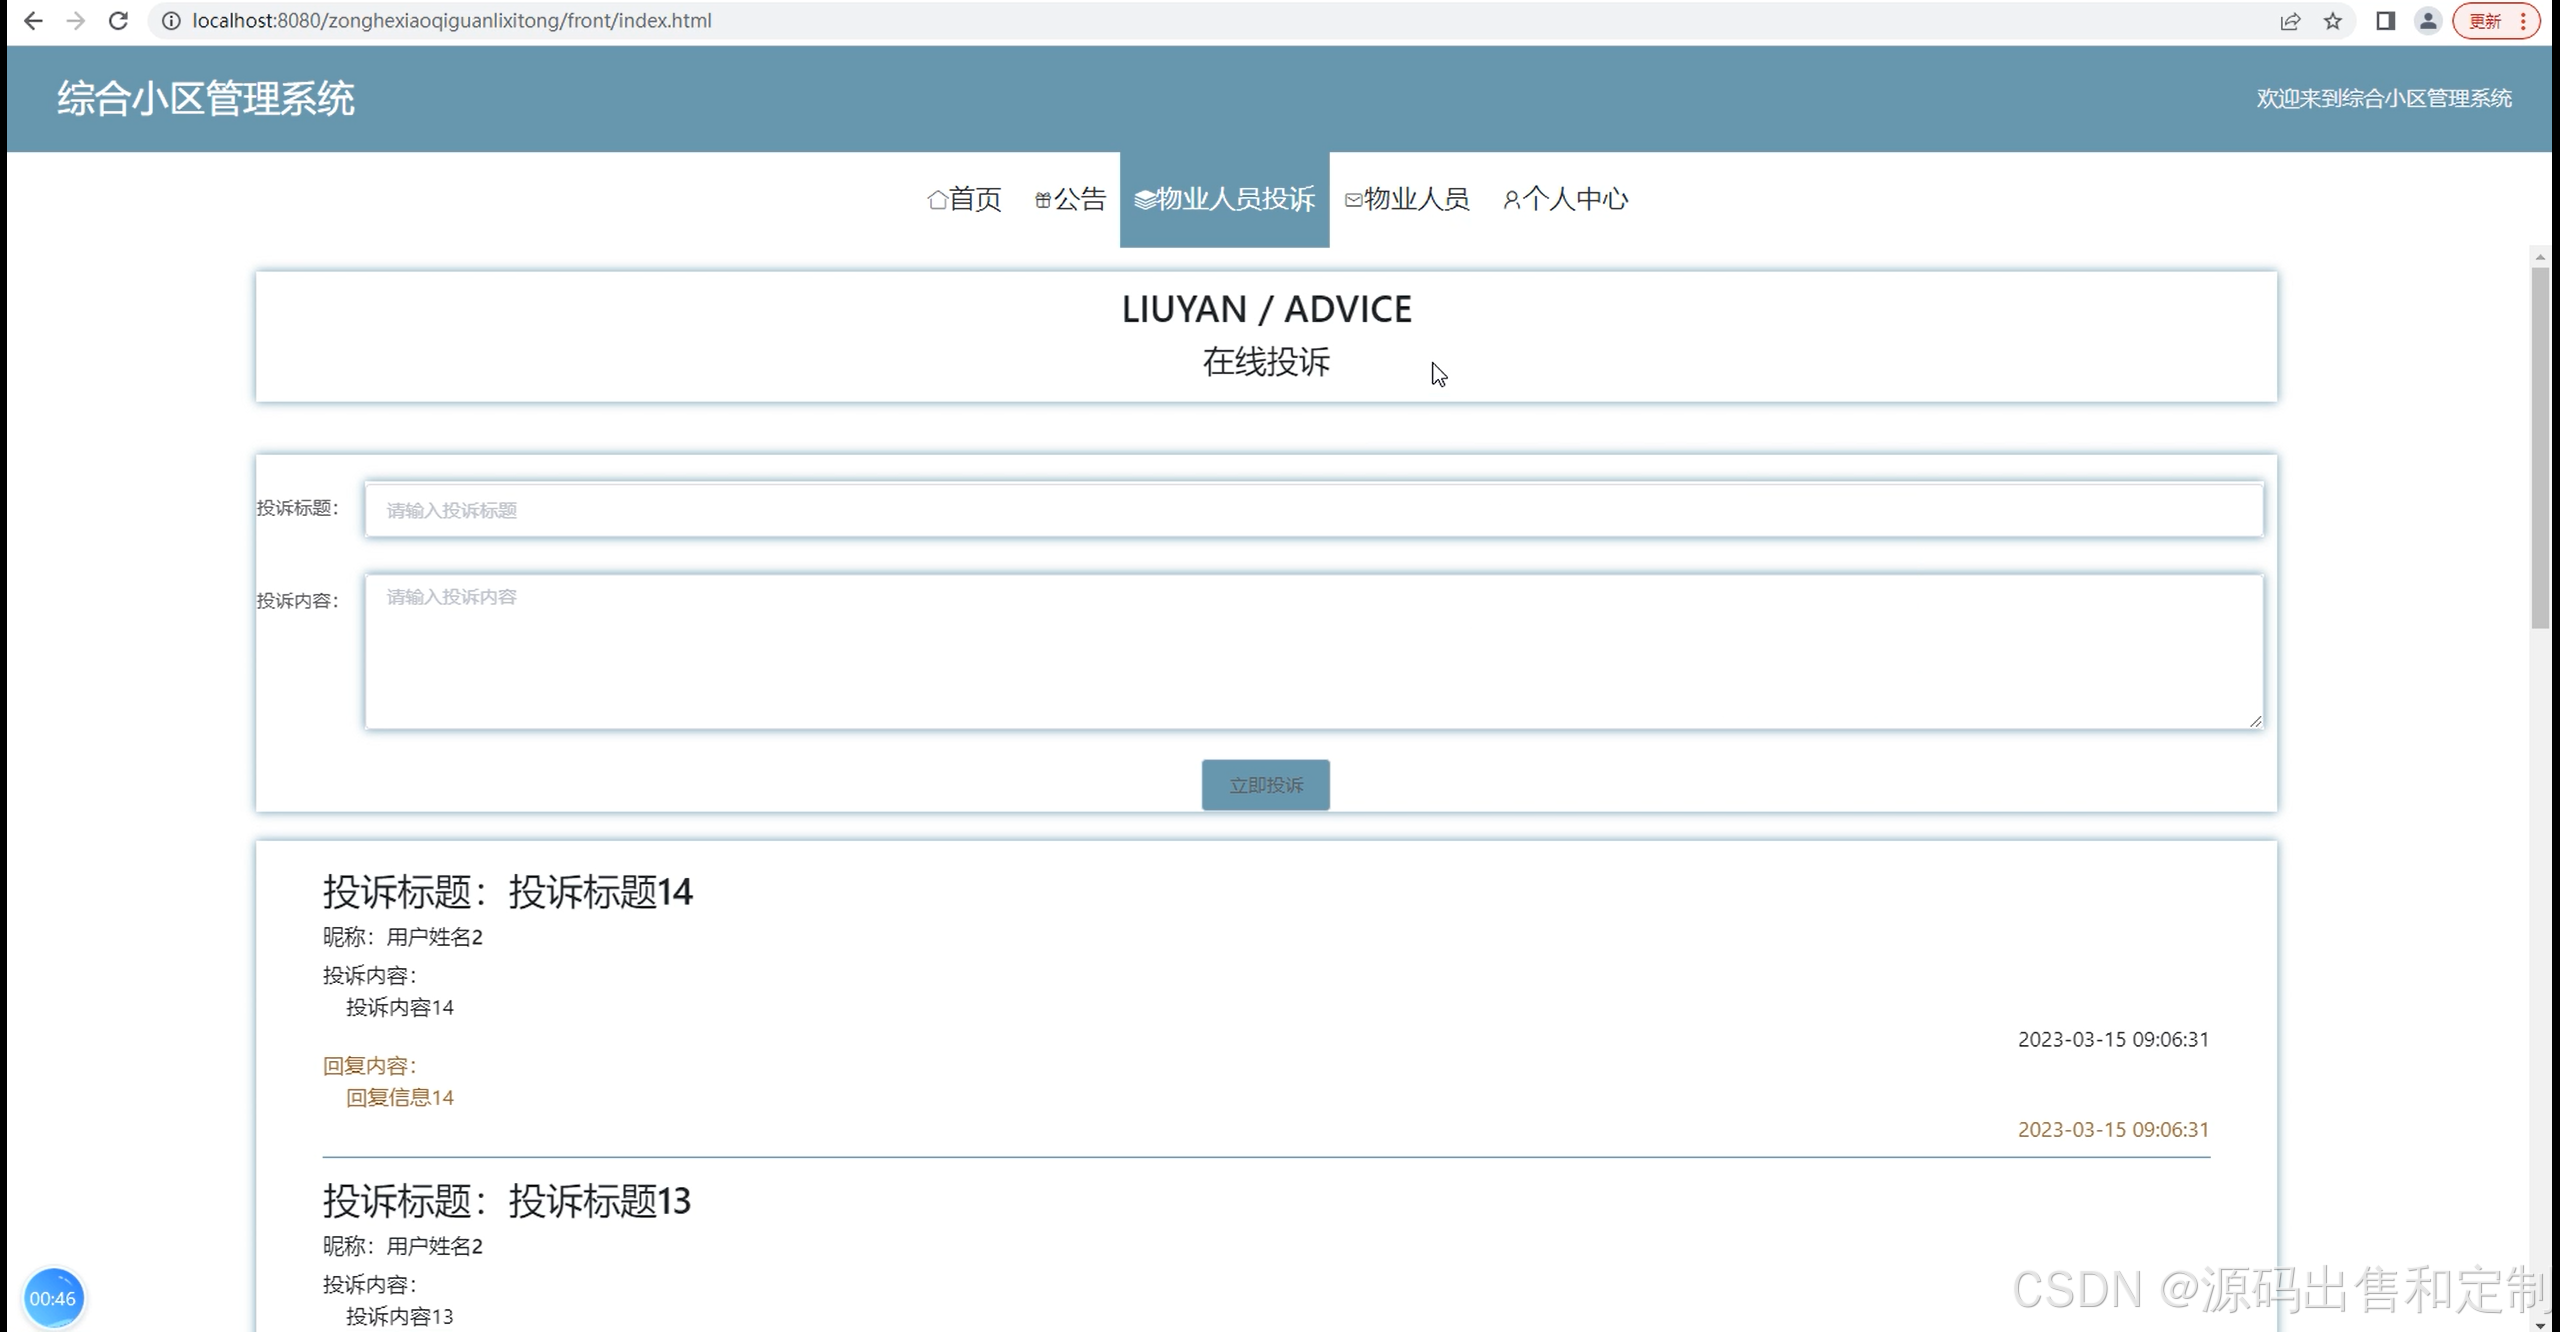This screenshot has width=2560, height=1332.
Task: Open the 首页 navigation tab
Action: (964, 199)
